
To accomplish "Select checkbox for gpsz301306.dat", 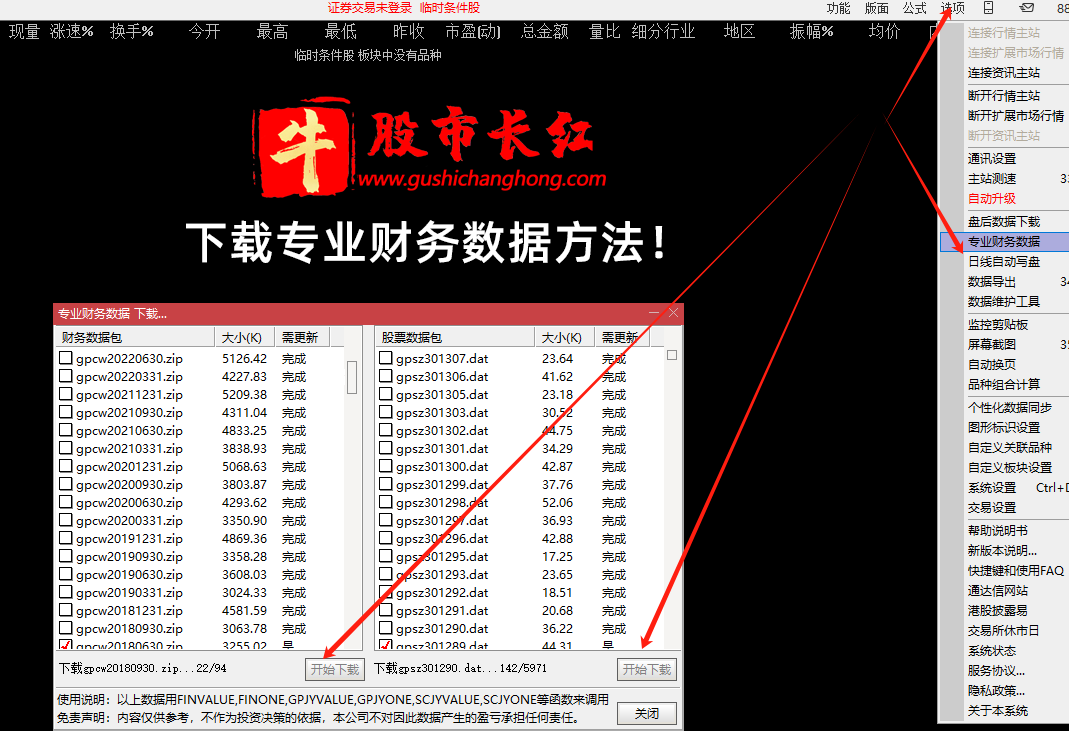I will (x=385, y=376).
